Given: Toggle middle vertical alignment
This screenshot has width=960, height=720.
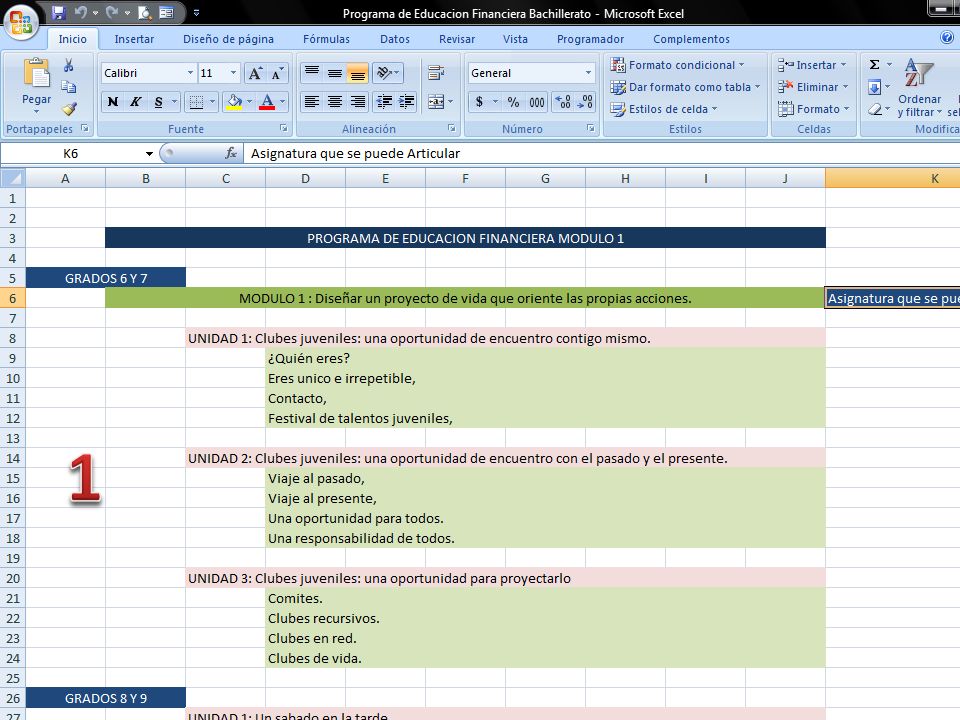Looking at the screenshot, I should pyautogui.click(x=335, y=73).
